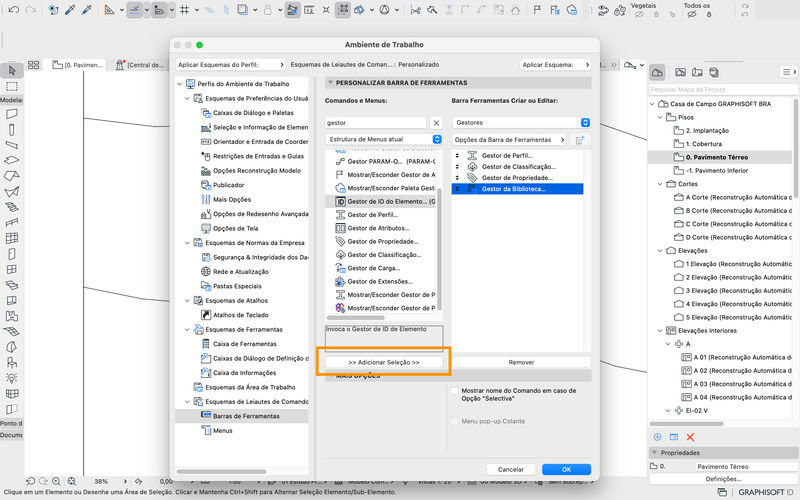Select Gestor de Classificação... in right list

click(517, 167)
